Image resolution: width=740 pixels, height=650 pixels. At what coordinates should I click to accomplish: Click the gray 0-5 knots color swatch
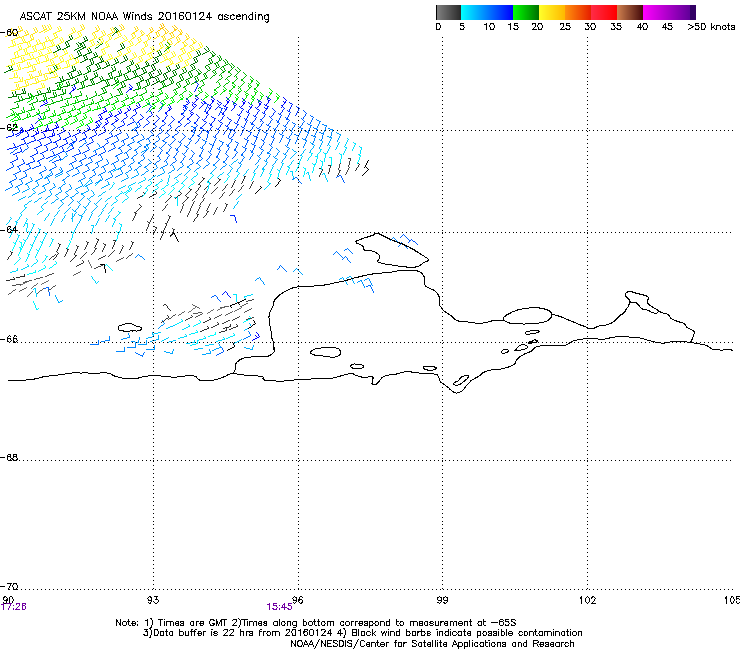pyautogui.click(x=448, y=12)
